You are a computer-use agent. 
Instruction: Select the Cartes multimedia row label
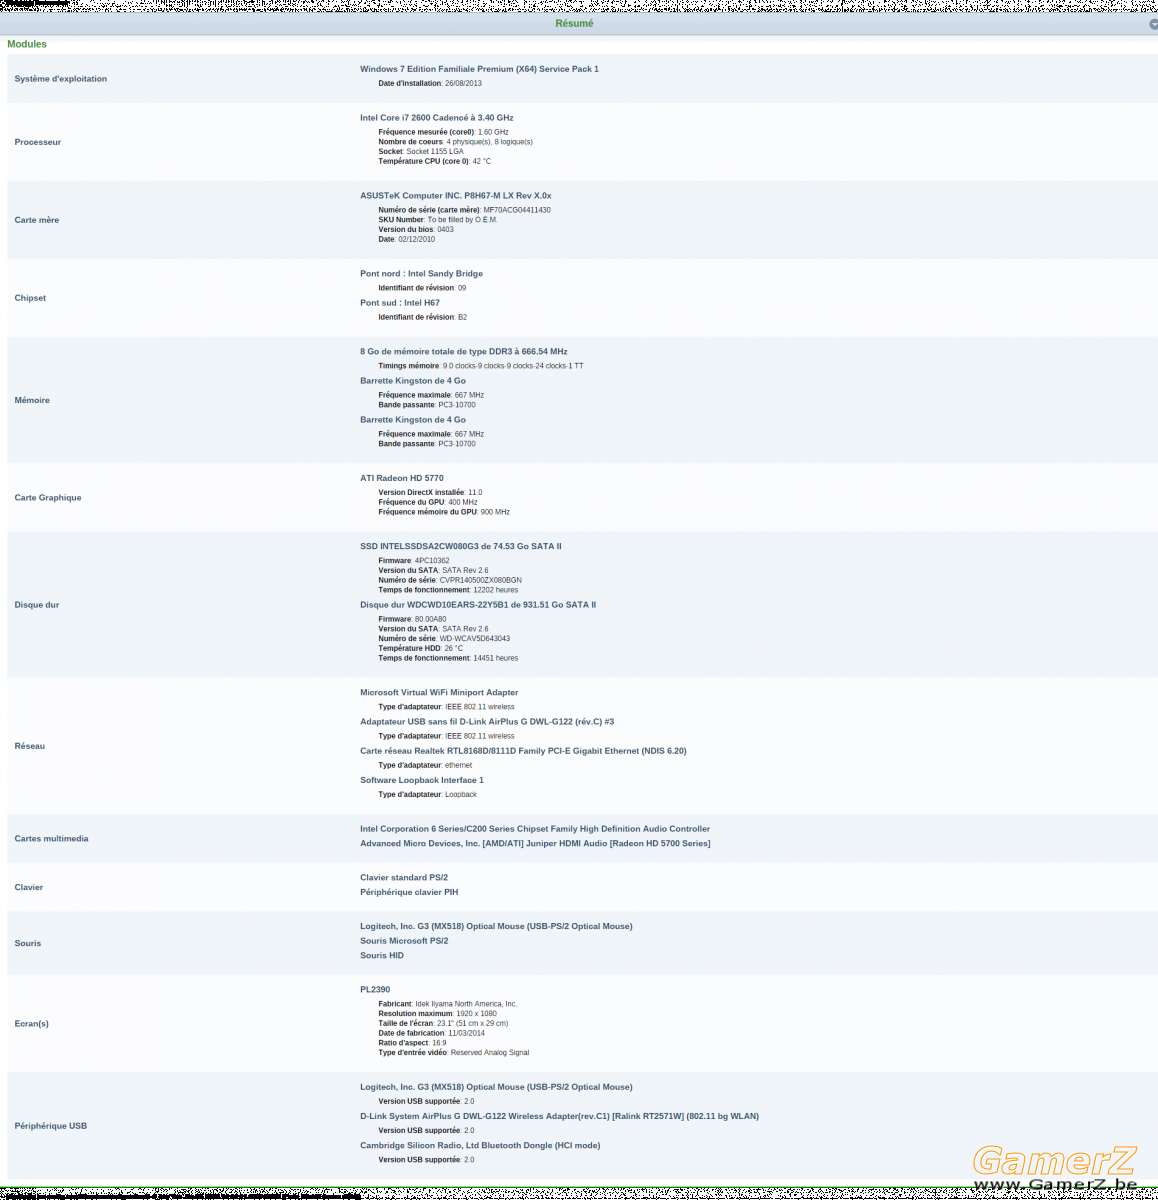click(x=52, y=839)
